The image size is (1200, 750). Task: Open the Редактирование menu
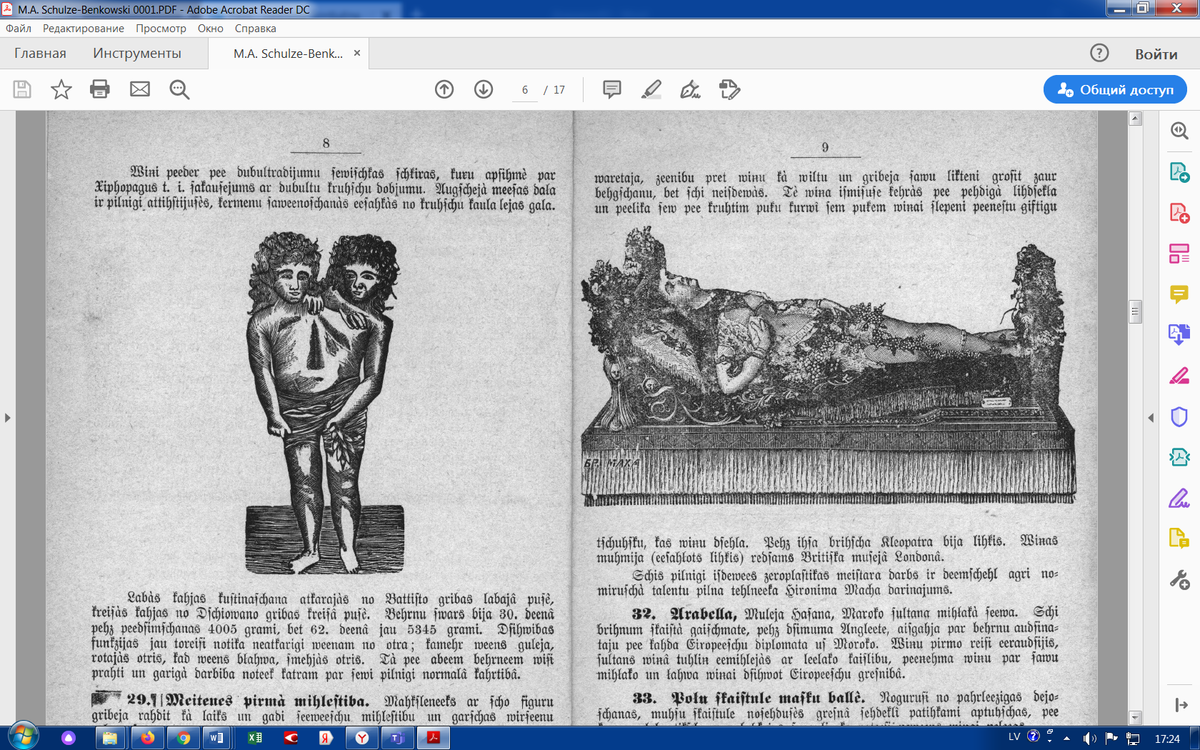pos(84,29)
